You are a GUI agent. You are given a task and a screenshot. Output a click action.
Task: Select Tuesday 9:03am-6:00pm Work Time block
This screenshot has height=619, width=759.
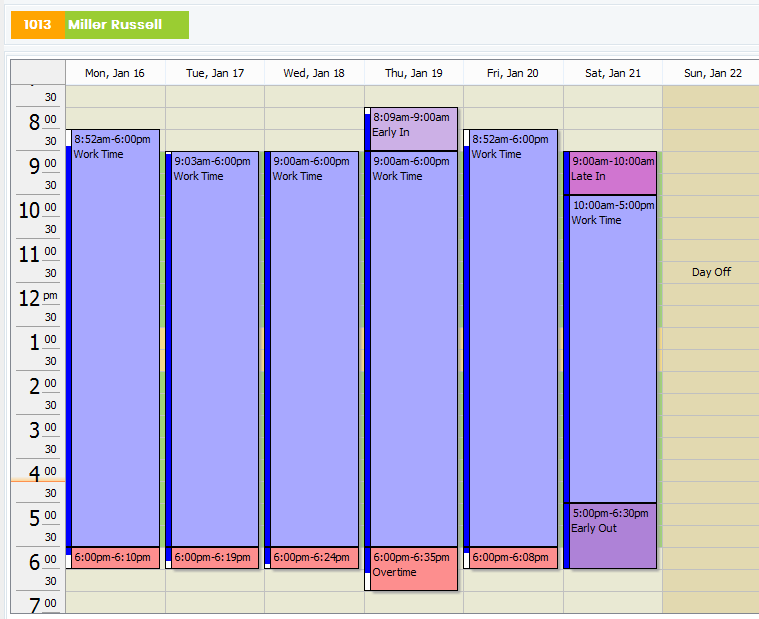[213, 349]
